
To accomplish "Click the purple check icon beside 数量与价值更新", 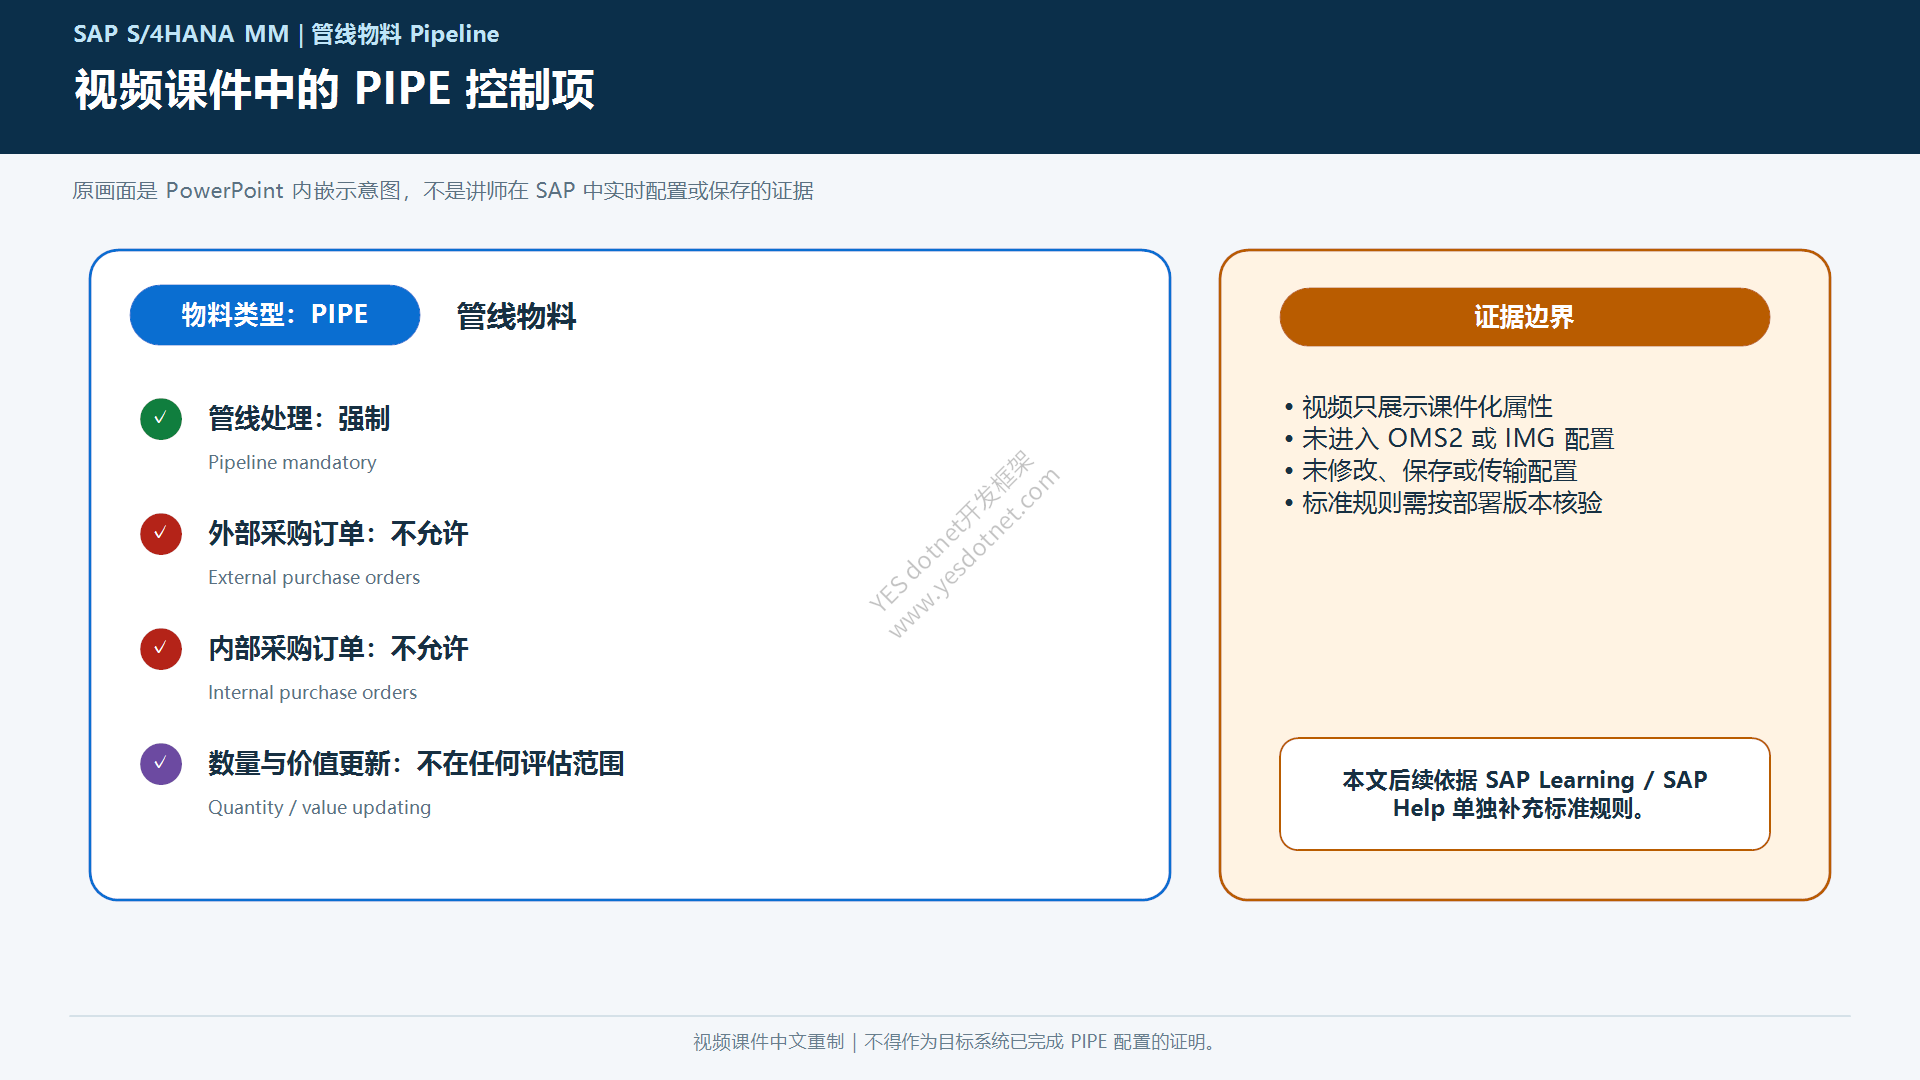I will pyautogui.click(x=161, y=764).
